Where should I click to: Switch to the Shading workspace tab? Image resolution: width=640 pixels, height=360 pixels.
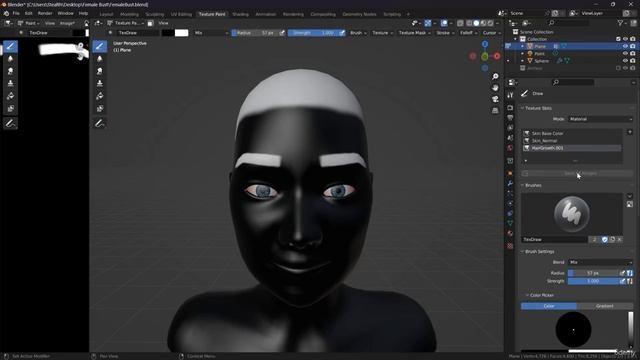pos(240,14)
